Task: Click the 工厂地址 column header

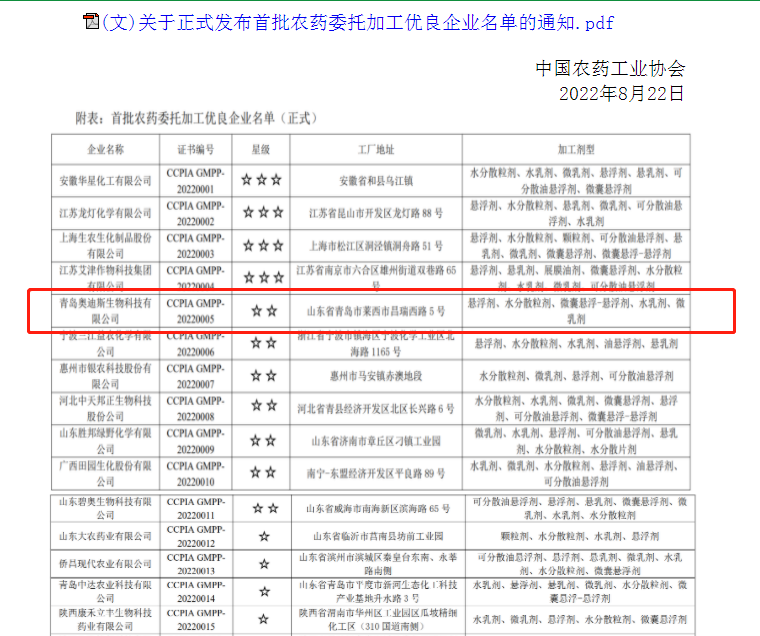Action: [376, 150]
